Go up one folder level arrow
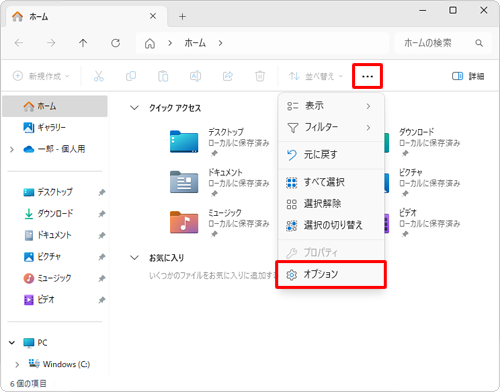 pyautogui.click(x=83, y=43)
